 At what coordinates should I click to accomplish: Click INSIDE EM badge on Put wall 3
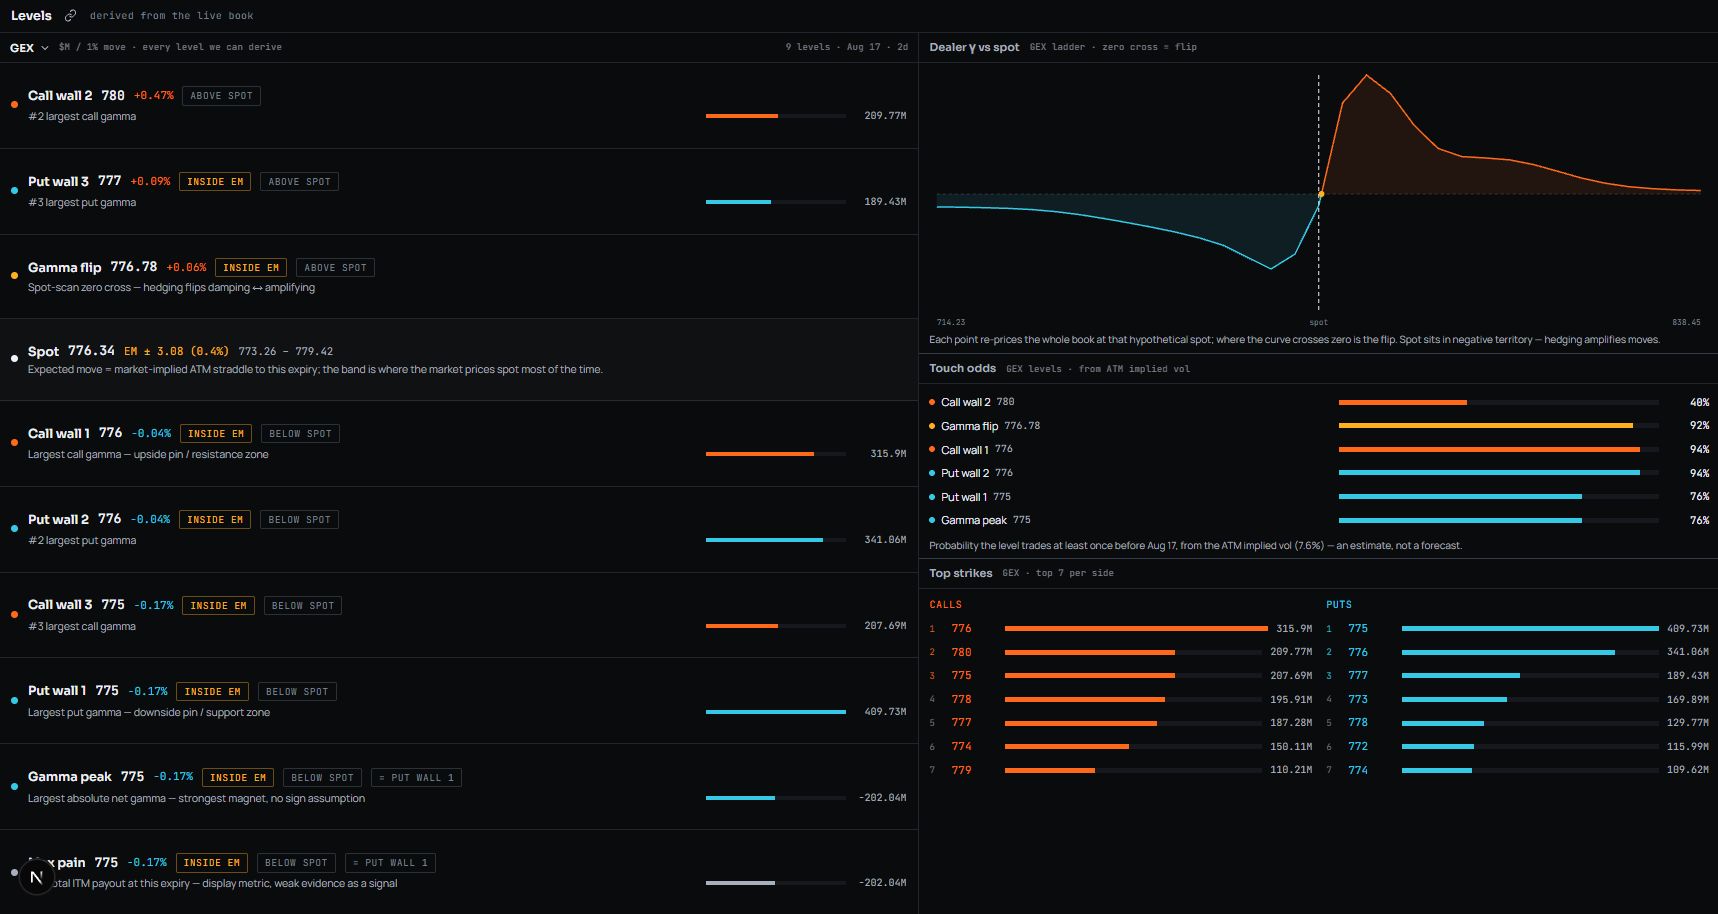pyautogui.click(x=215, y=182)
